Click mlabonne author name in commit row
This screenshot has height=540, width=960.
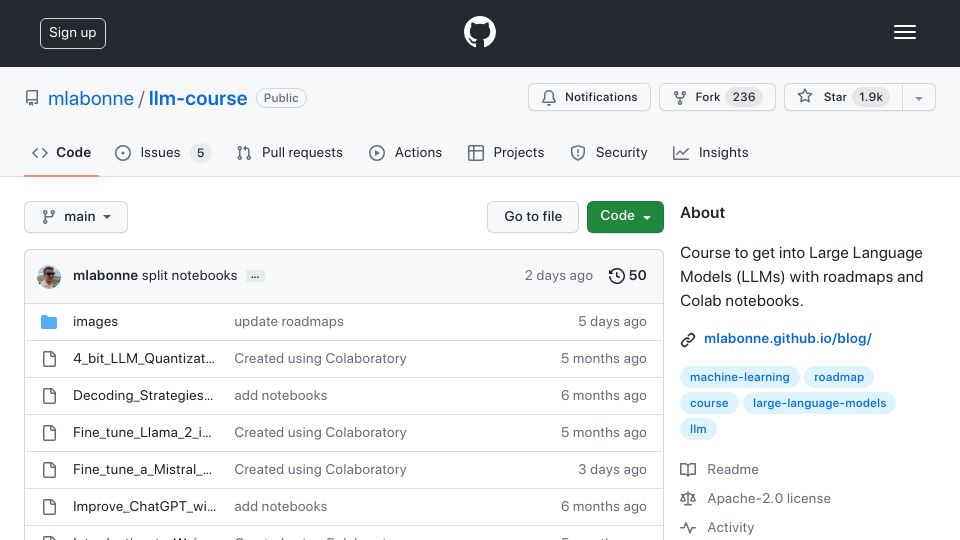pos(105,276)
